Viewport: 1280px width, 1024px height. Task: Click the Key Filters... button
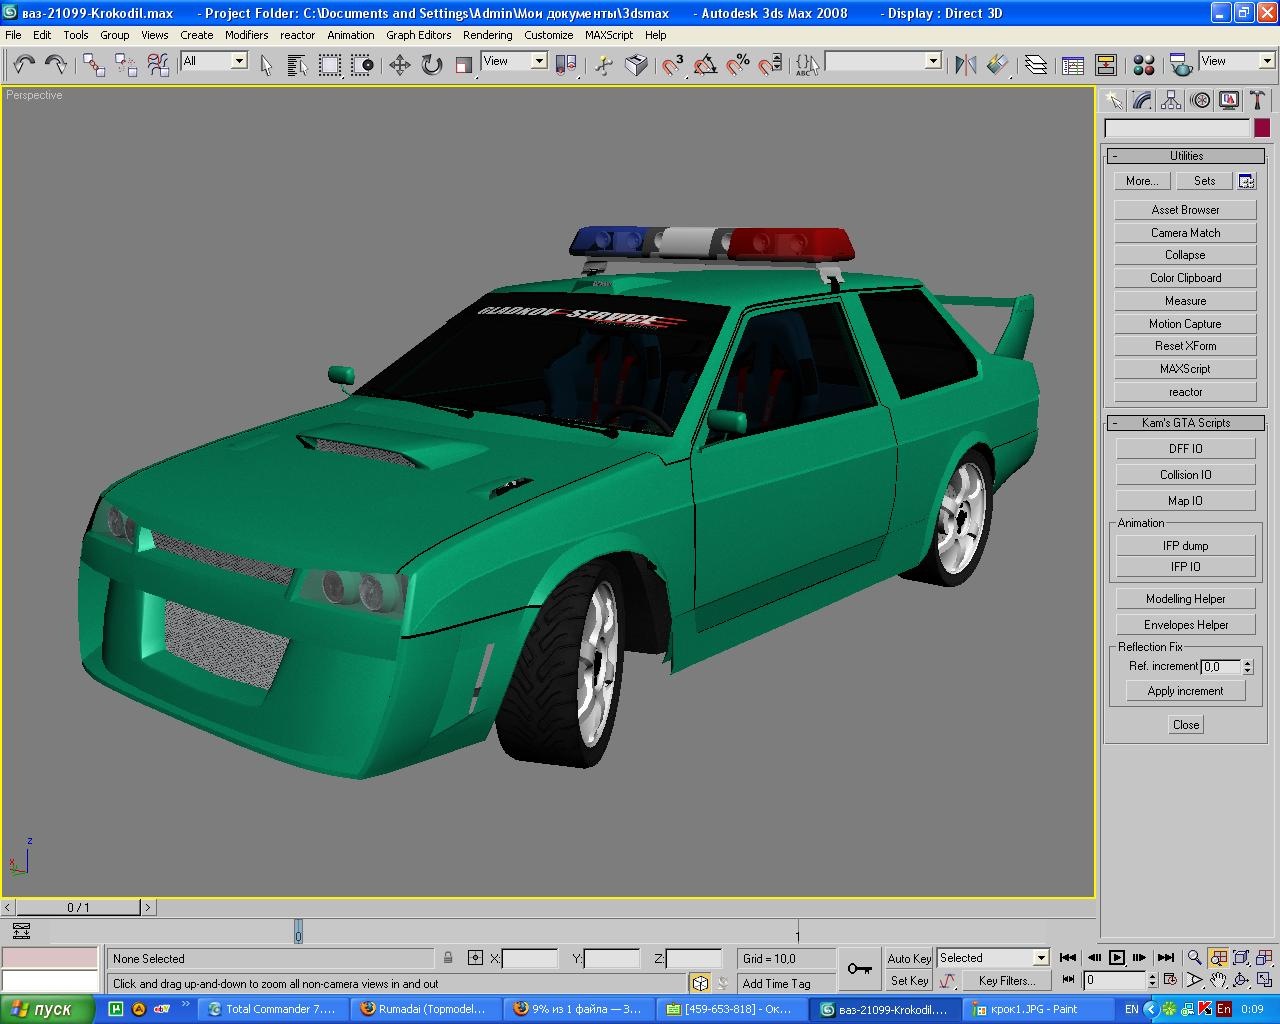(1006, 981)
